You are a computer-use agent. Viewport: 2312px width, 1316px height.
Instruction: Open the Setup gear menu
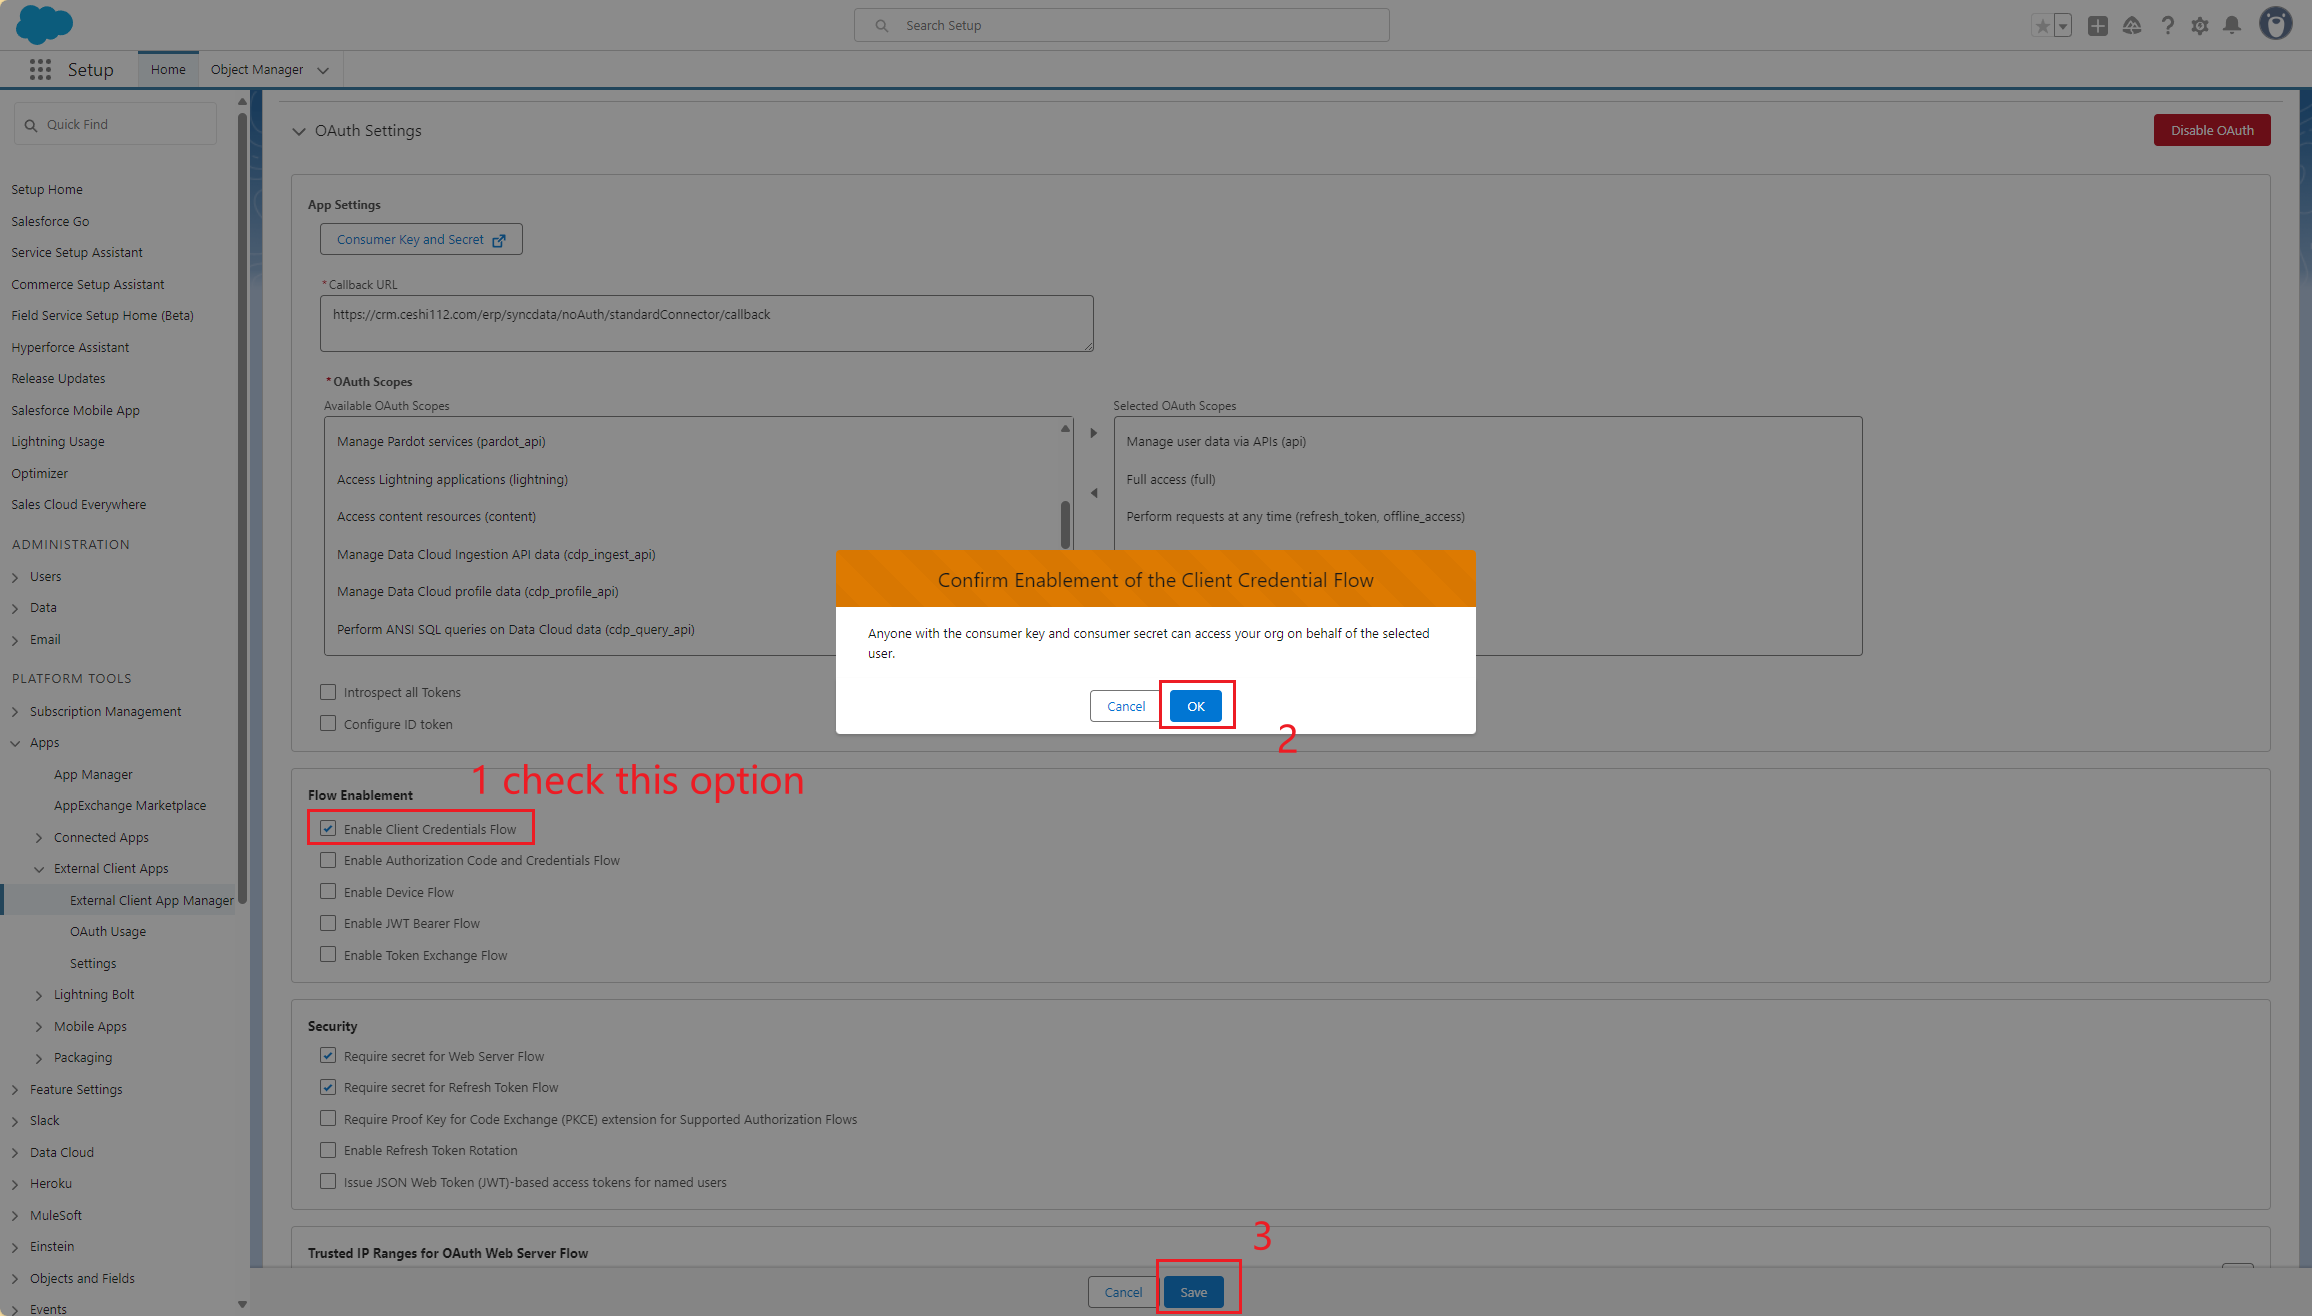pyautogui.click(x=2200, y=26)
